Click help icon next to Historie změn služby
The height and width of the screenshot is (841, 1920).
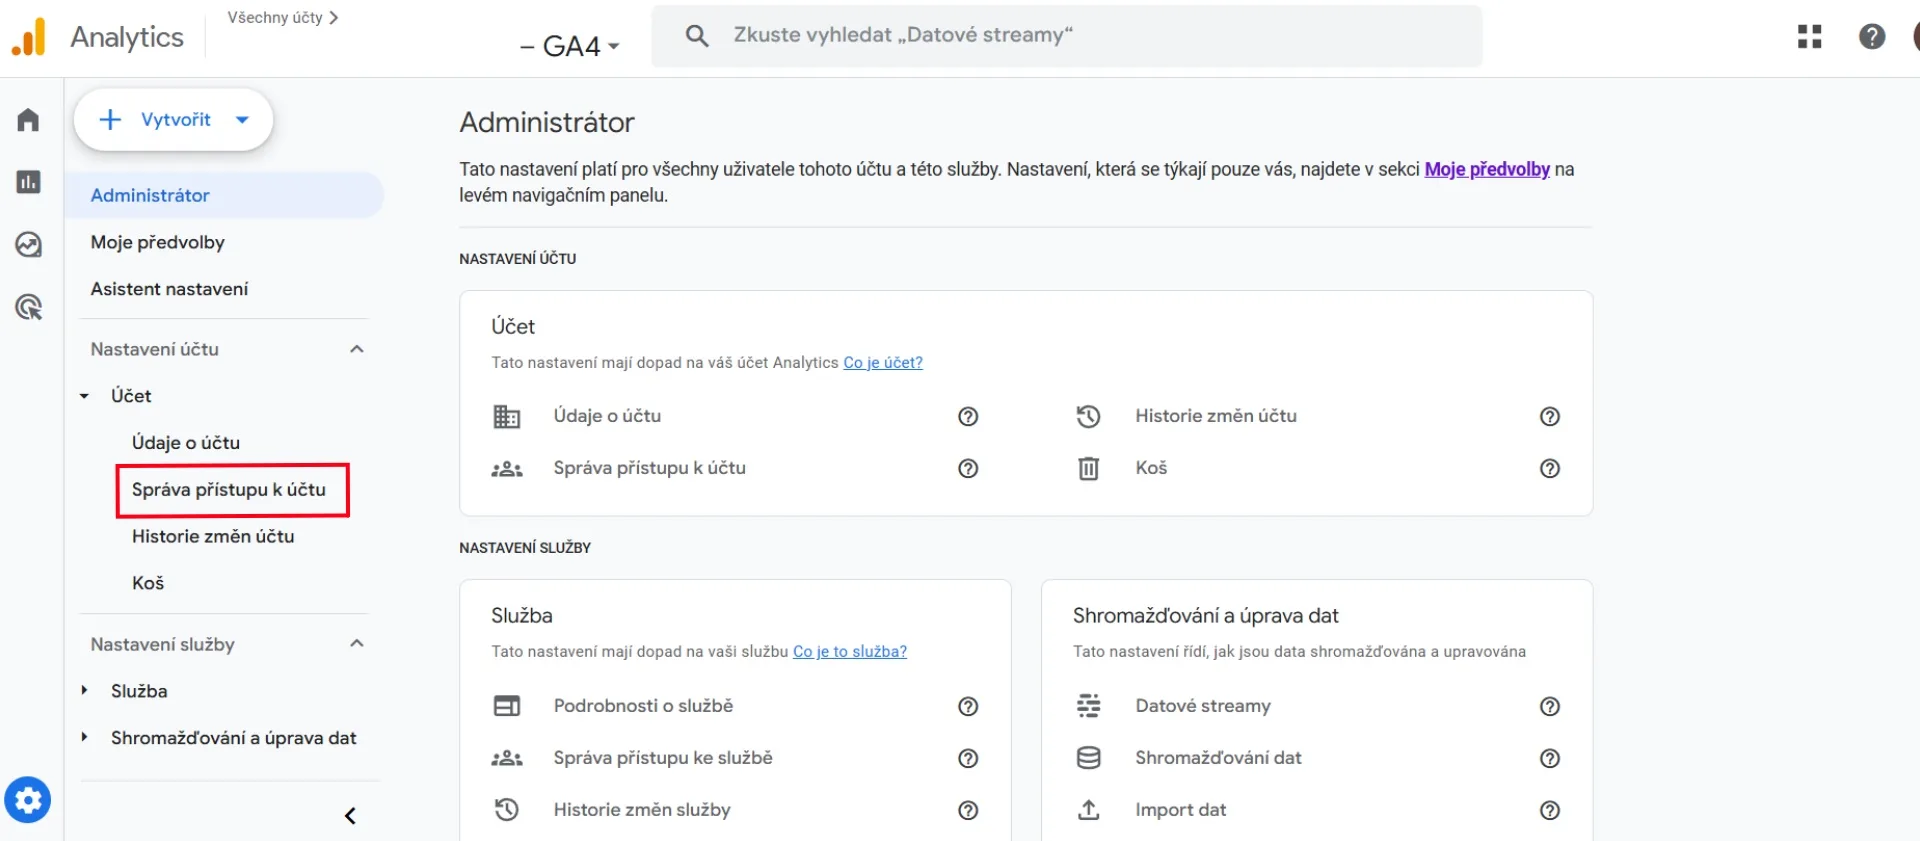(x=968, y=811)
